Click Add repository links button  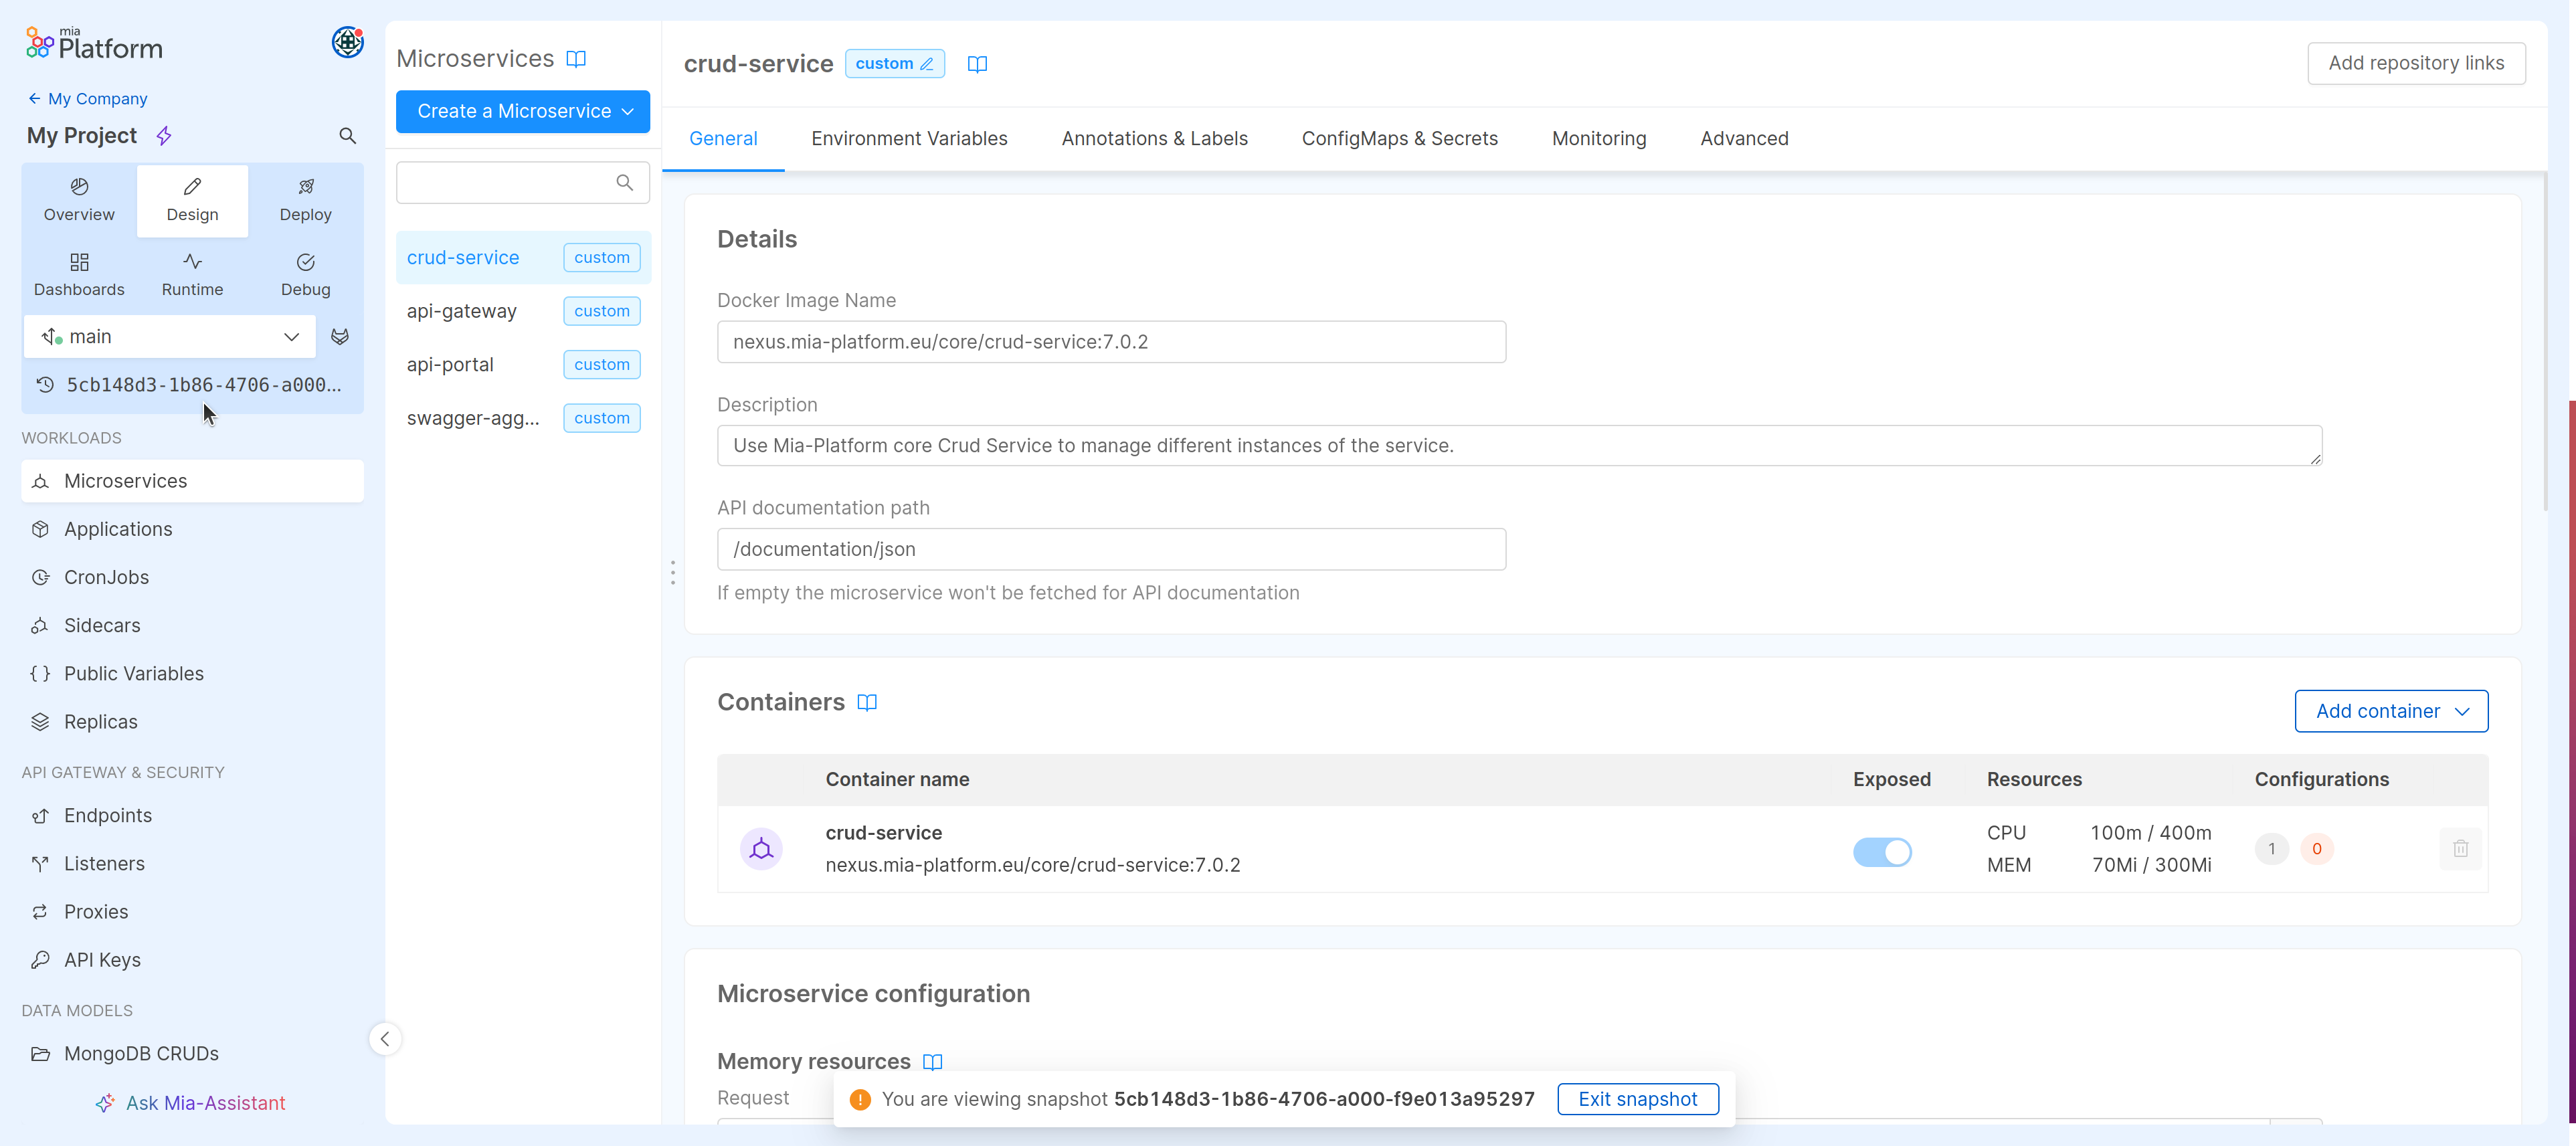click(2415, 63)
